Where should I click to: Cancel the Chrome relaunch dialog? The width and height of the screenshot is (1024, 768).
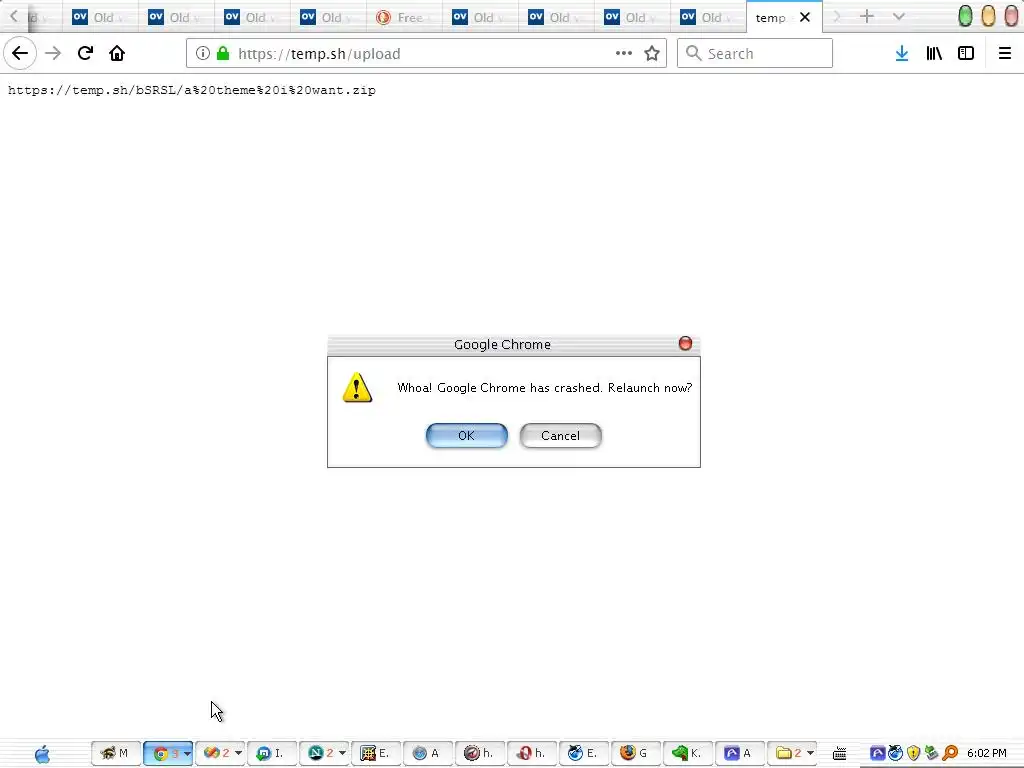point(560,436)
